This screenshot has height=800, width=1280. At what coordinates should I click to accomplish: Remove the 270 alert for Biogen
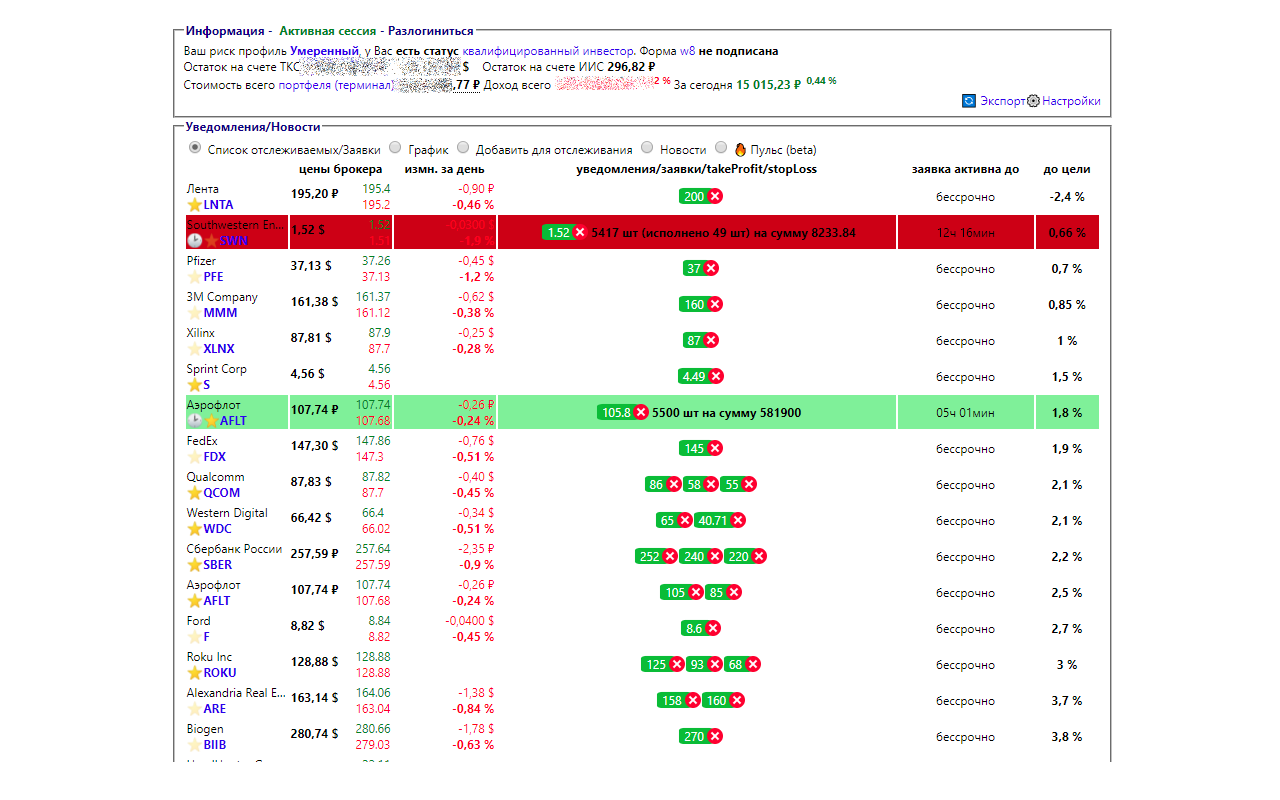(715, 737)
